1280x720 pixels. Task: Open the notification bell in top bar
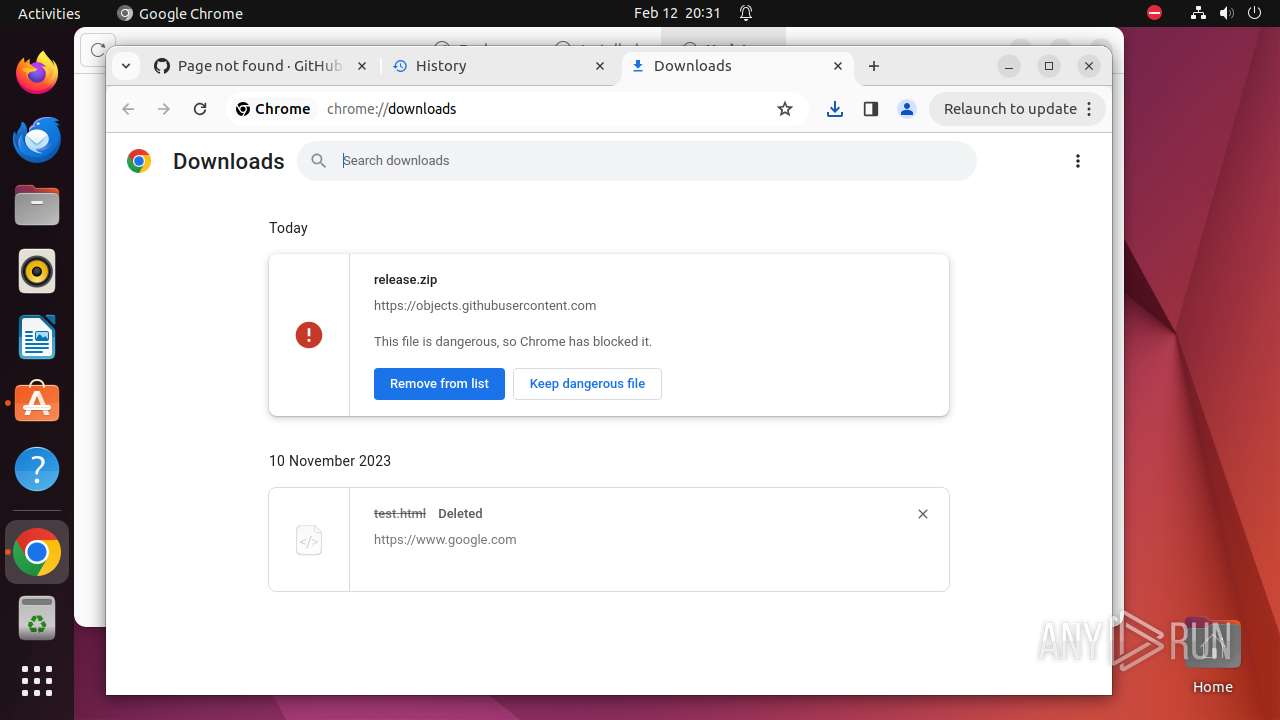pyautogui.click(x=746, y=13)
